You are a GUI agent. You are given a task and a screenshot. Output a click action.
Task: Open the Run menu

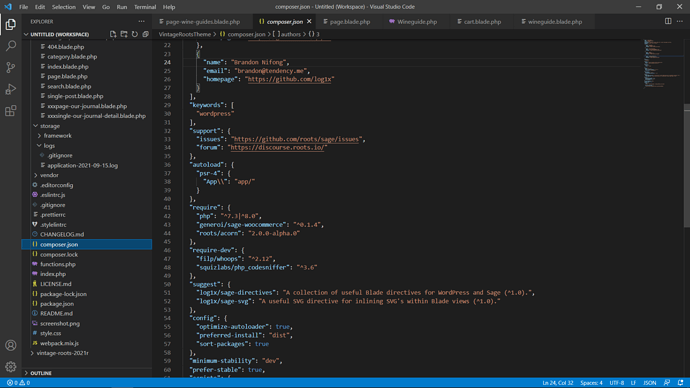click(x=122, y=7)
